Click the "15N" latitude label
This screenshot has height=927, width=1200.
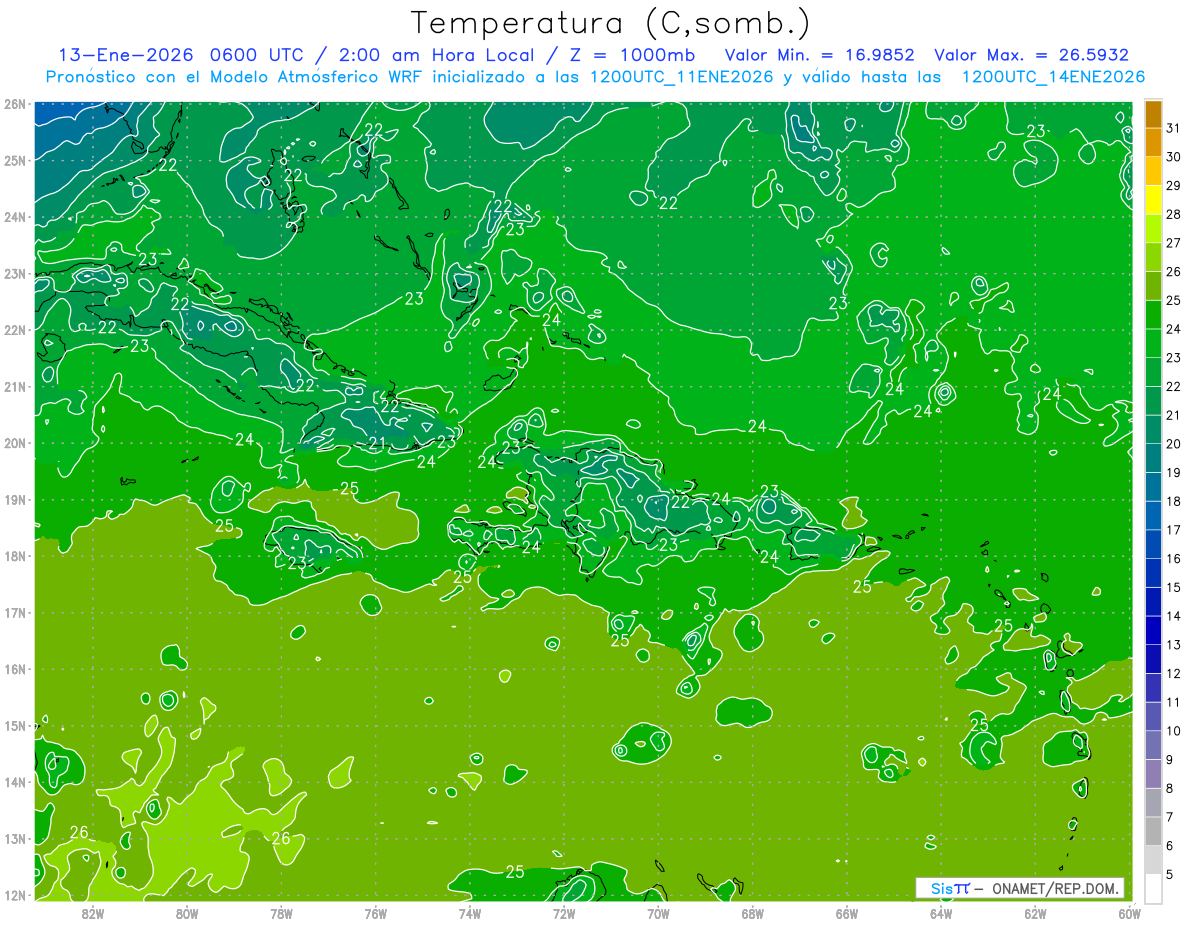[14, 725]
